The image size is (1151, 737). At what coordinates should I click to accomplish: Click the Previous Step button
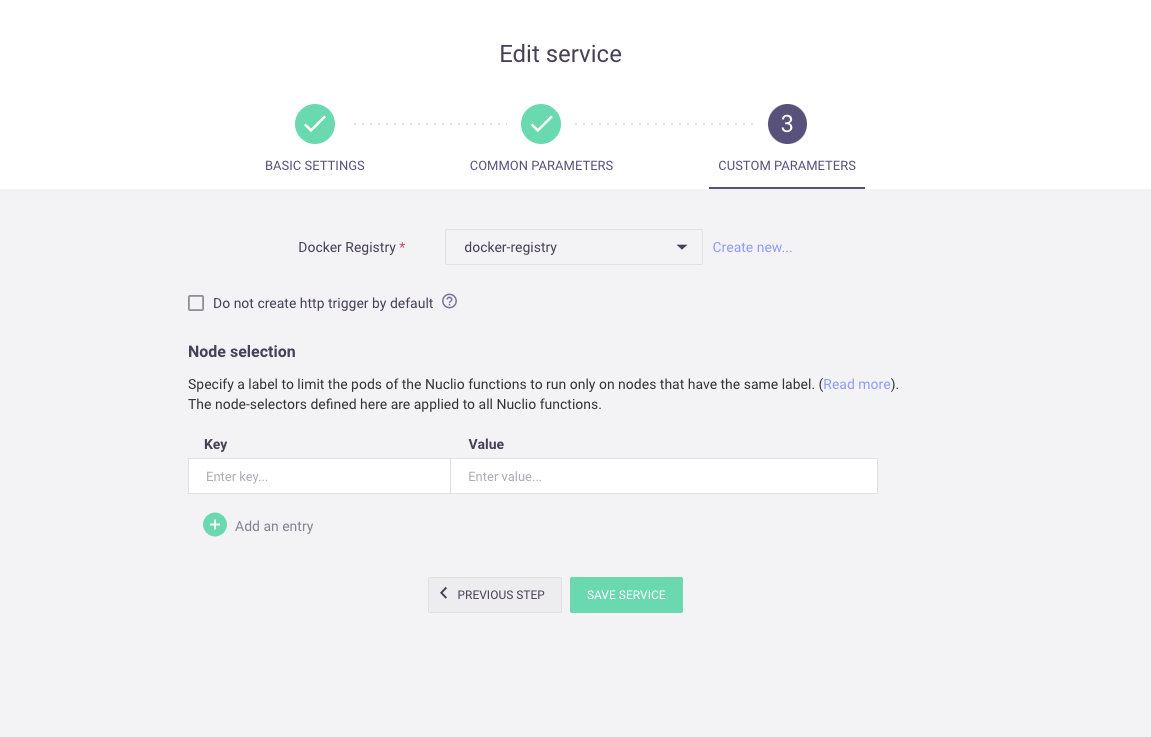coord(494,594)
